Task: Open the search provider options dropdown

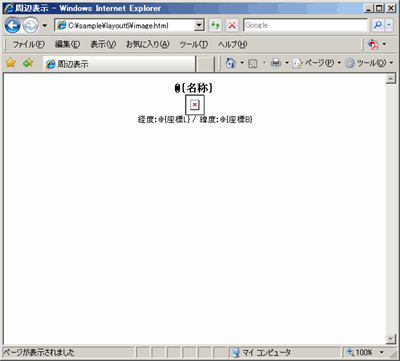Action: pyautogui.click(x=389, y=25)
